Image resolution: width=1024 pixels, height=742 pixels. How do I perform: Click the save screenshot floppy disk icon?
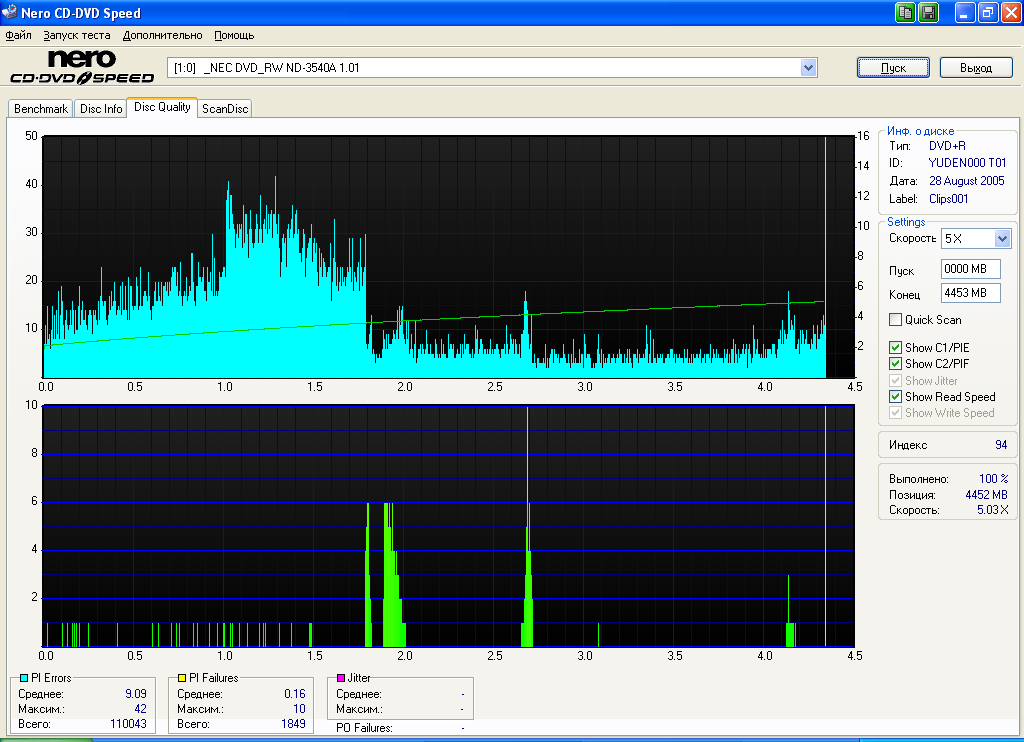[928, 13]
